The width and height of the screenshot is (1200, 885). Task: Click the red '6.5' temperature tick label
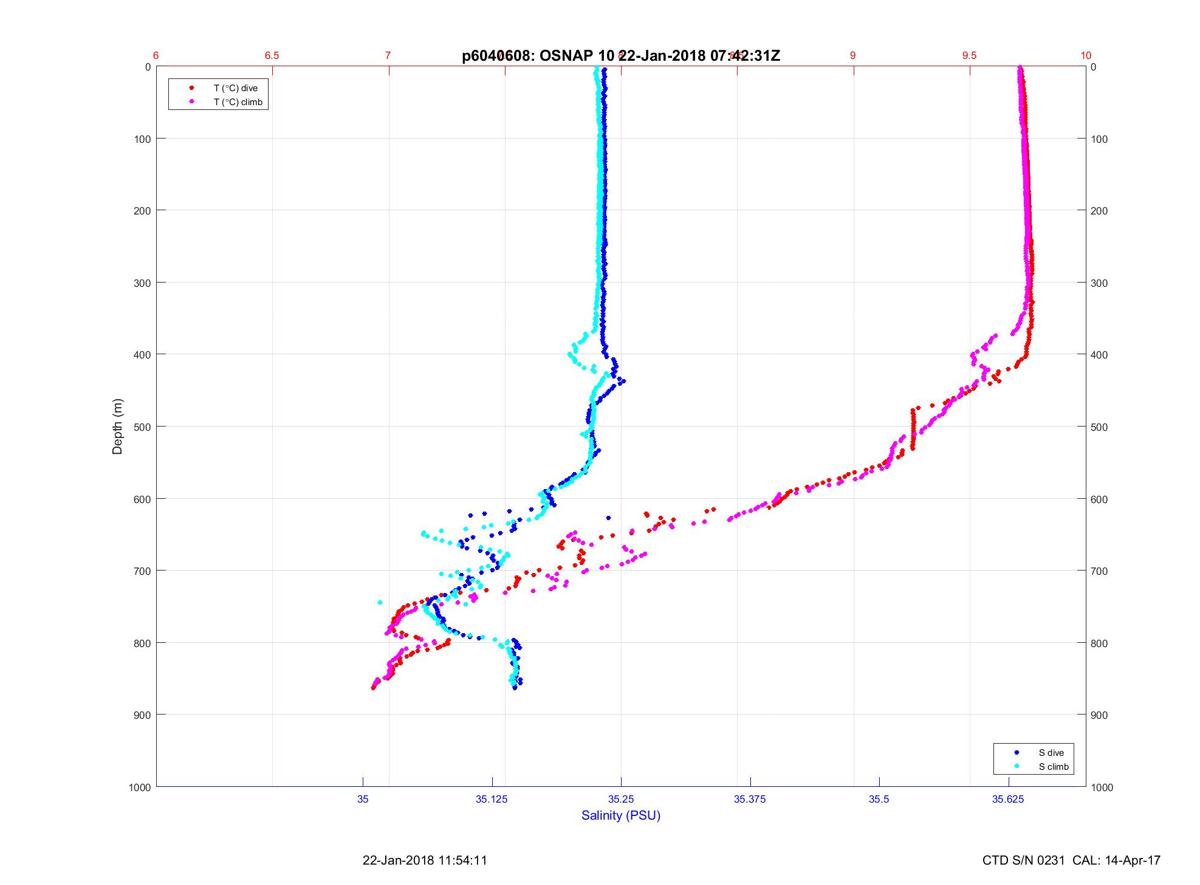point(272,56)
